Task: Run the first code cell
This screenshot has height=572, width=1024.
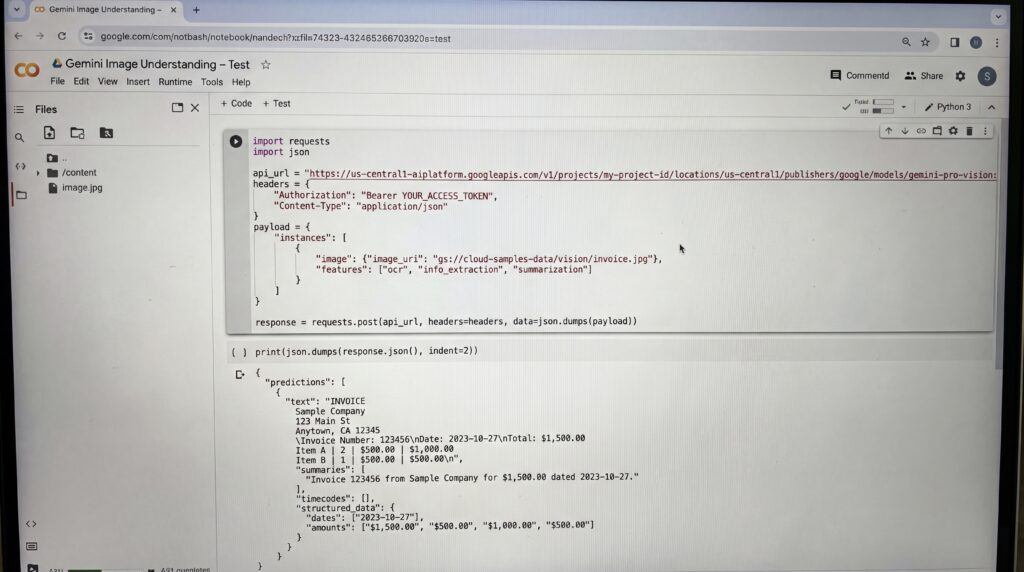Action: [x=236, y=141]
